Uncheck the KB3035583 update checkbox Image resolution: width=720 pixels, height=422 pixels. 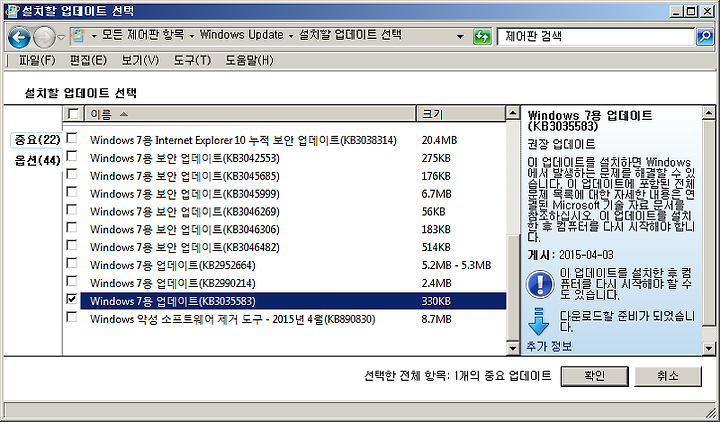(x=72, y=299)
